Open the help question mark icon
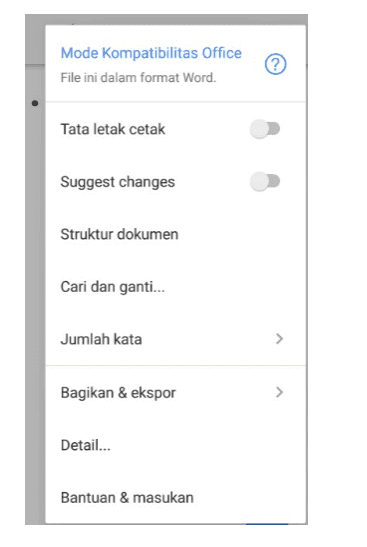The width and height of the screenshot is (367, 547). coord(275,64)
